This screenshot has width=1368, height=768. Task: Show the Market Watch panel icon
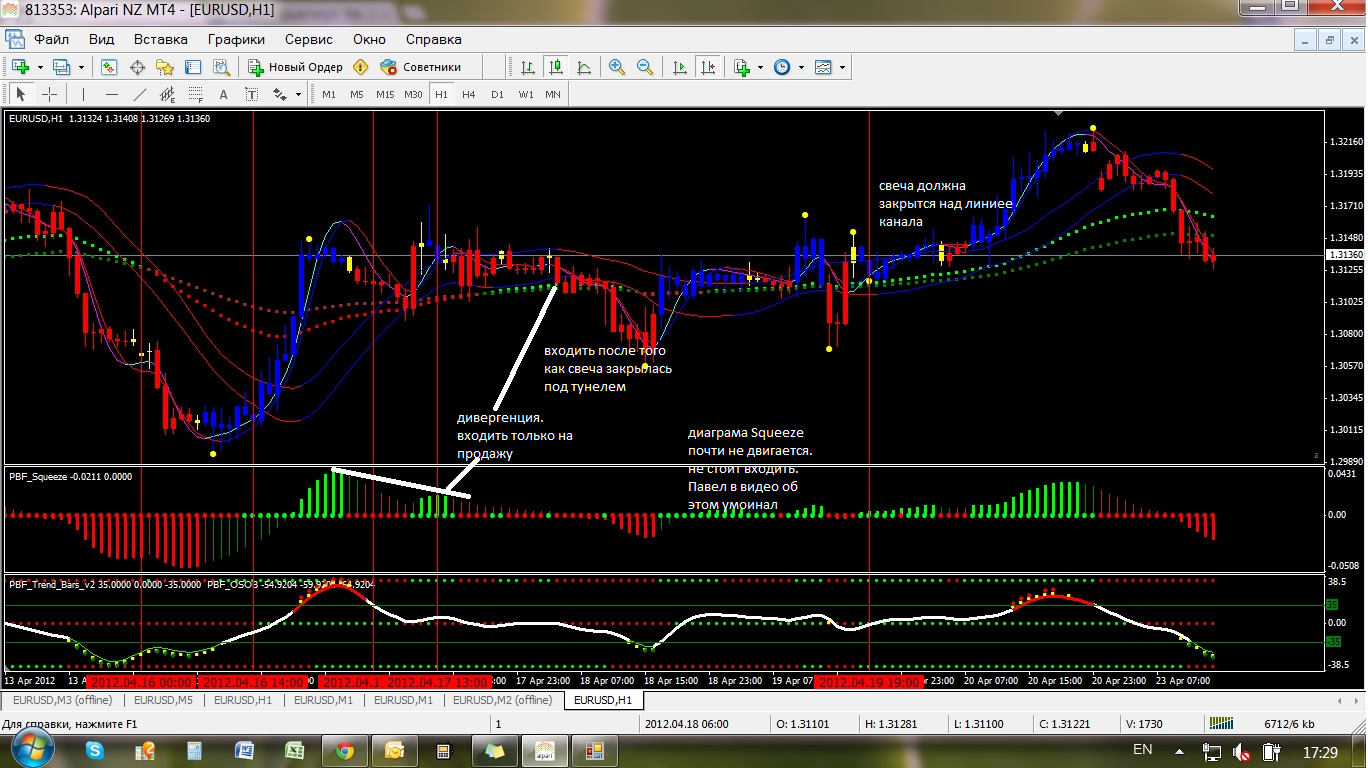(x=109, y=67)
